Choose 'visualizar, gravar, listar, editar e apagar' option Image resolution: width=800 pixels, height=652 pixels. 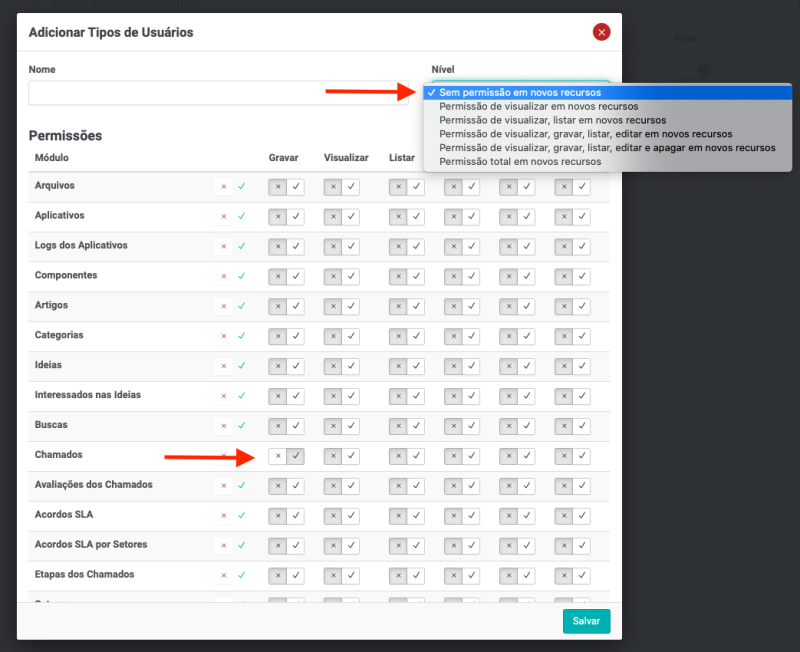607,147
